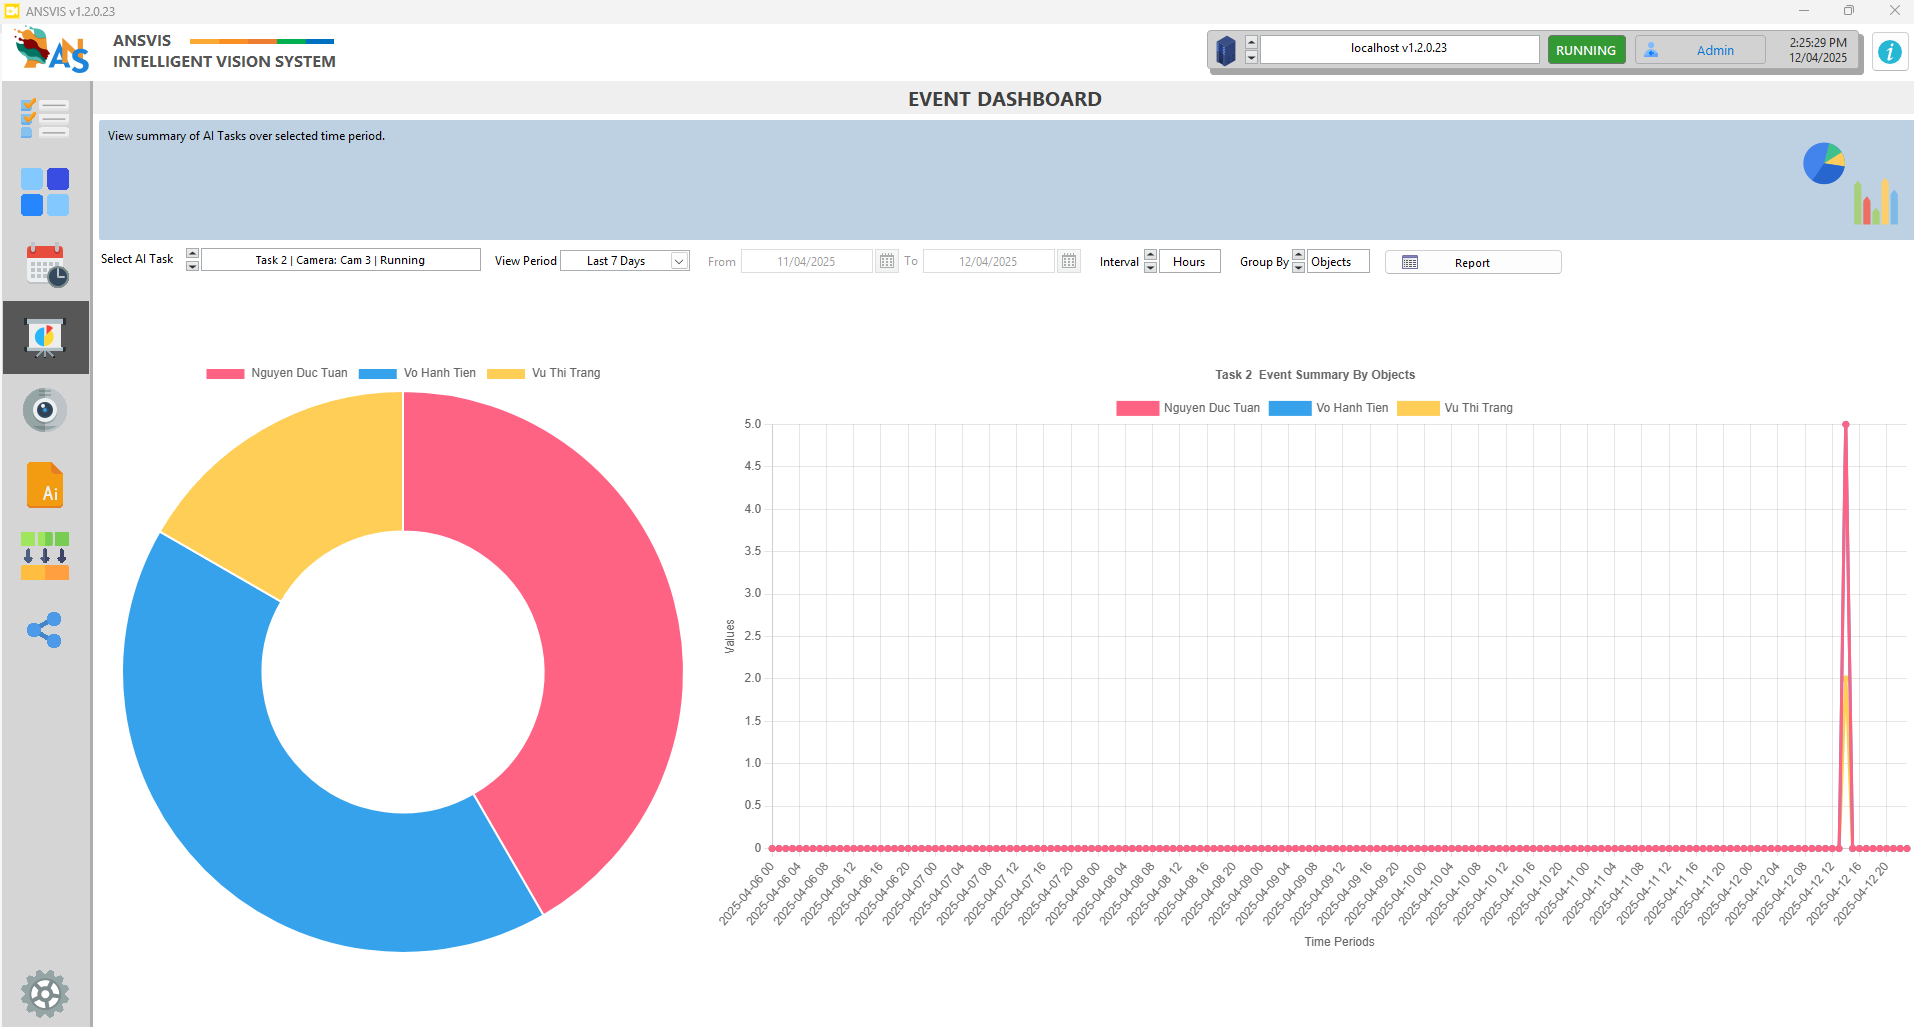
Task: Open the orange Ai file icon
Action: point(45,485)
